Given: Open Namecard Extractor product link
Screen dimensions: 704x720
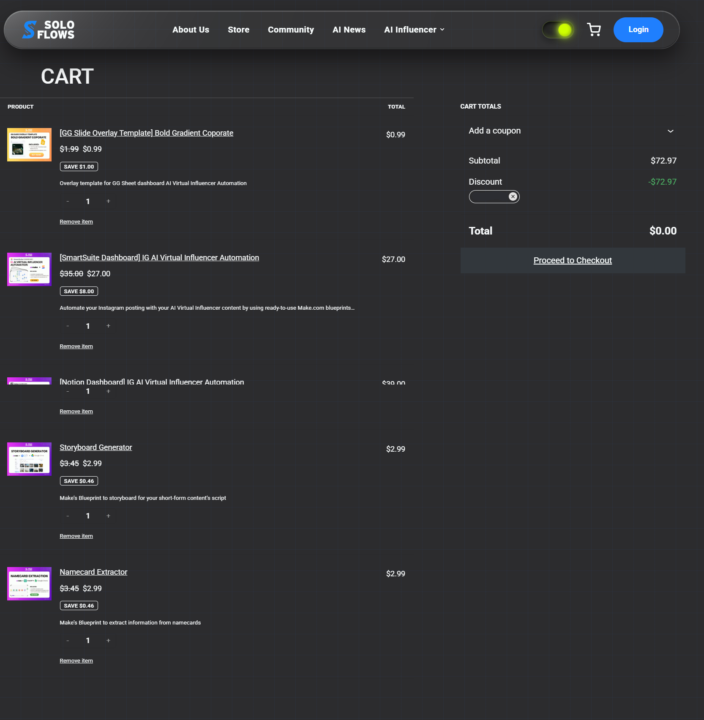Looking at the screenshot, I should 93,572.
